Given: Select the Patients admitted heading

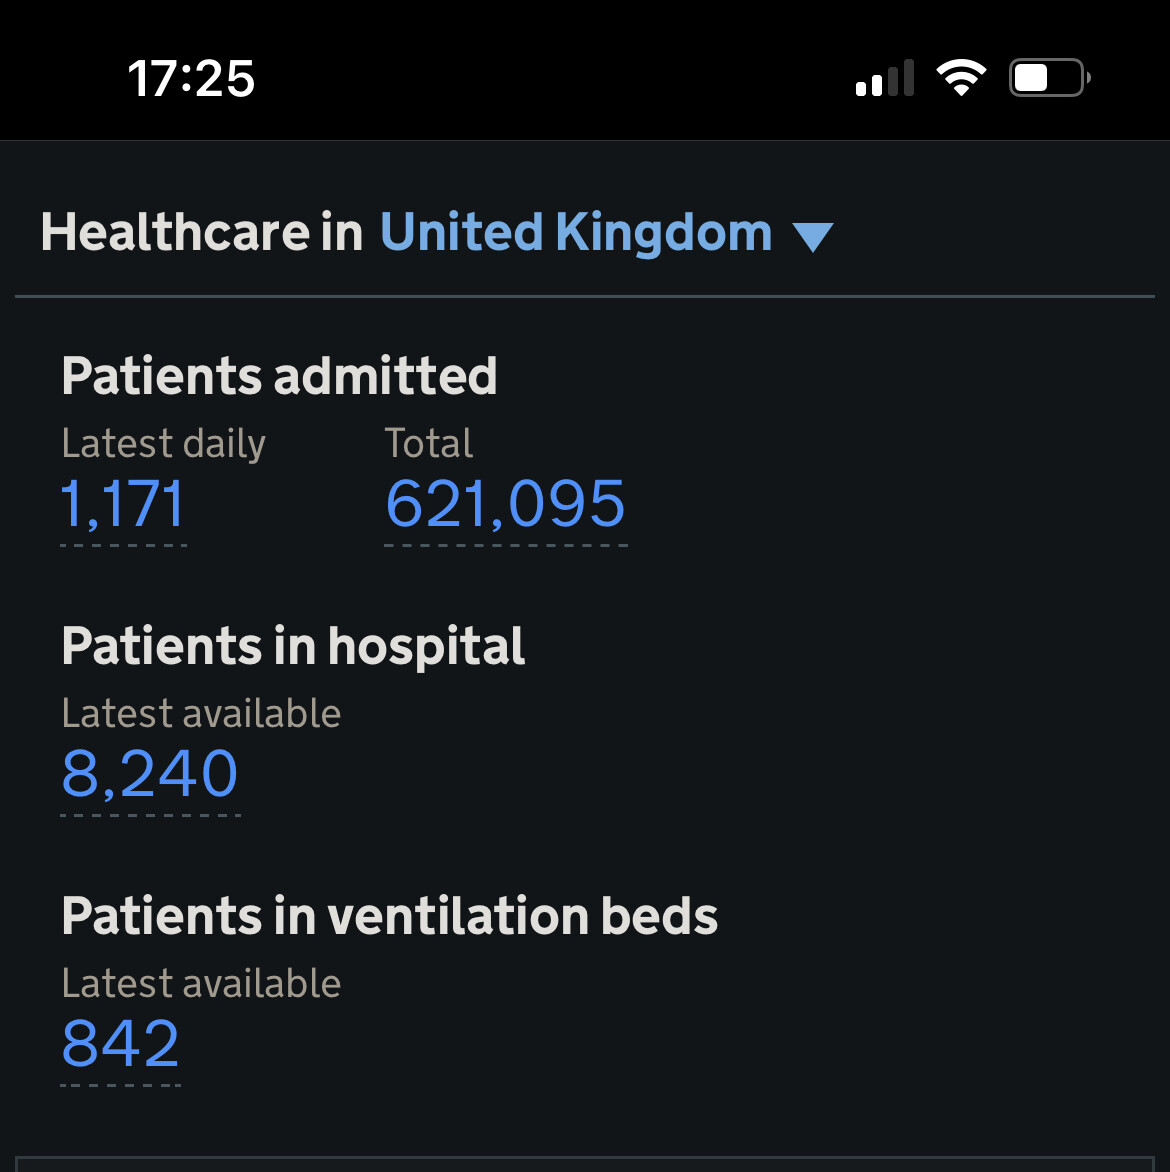Looking at the screenshot, I should click(x=279, y=377).
